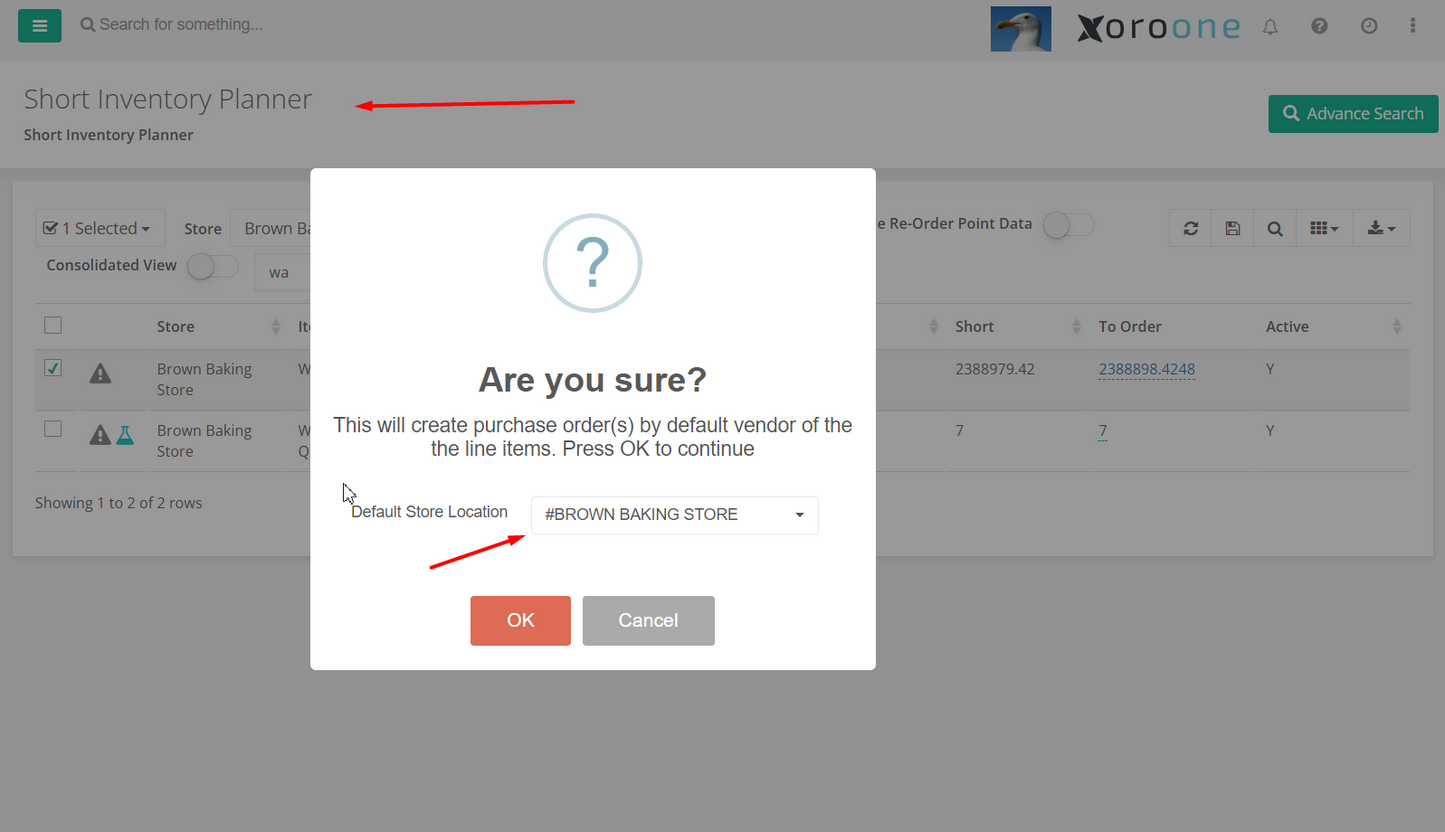Click the large question mark dialog icon
The width and height of the screenshot is (1445, 832).
[x=592, y=263]
